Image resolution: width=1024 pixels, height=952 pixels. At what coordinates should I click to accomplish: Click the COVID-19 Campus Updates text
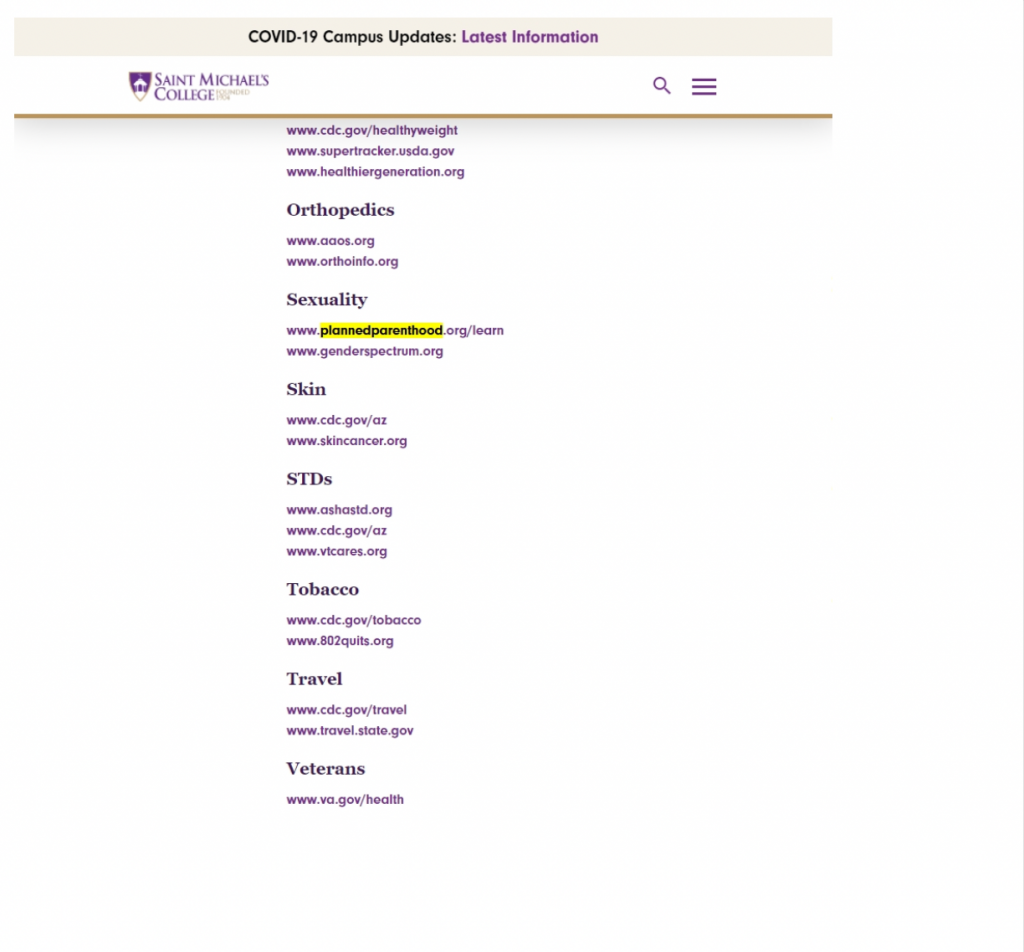[352, 37]
